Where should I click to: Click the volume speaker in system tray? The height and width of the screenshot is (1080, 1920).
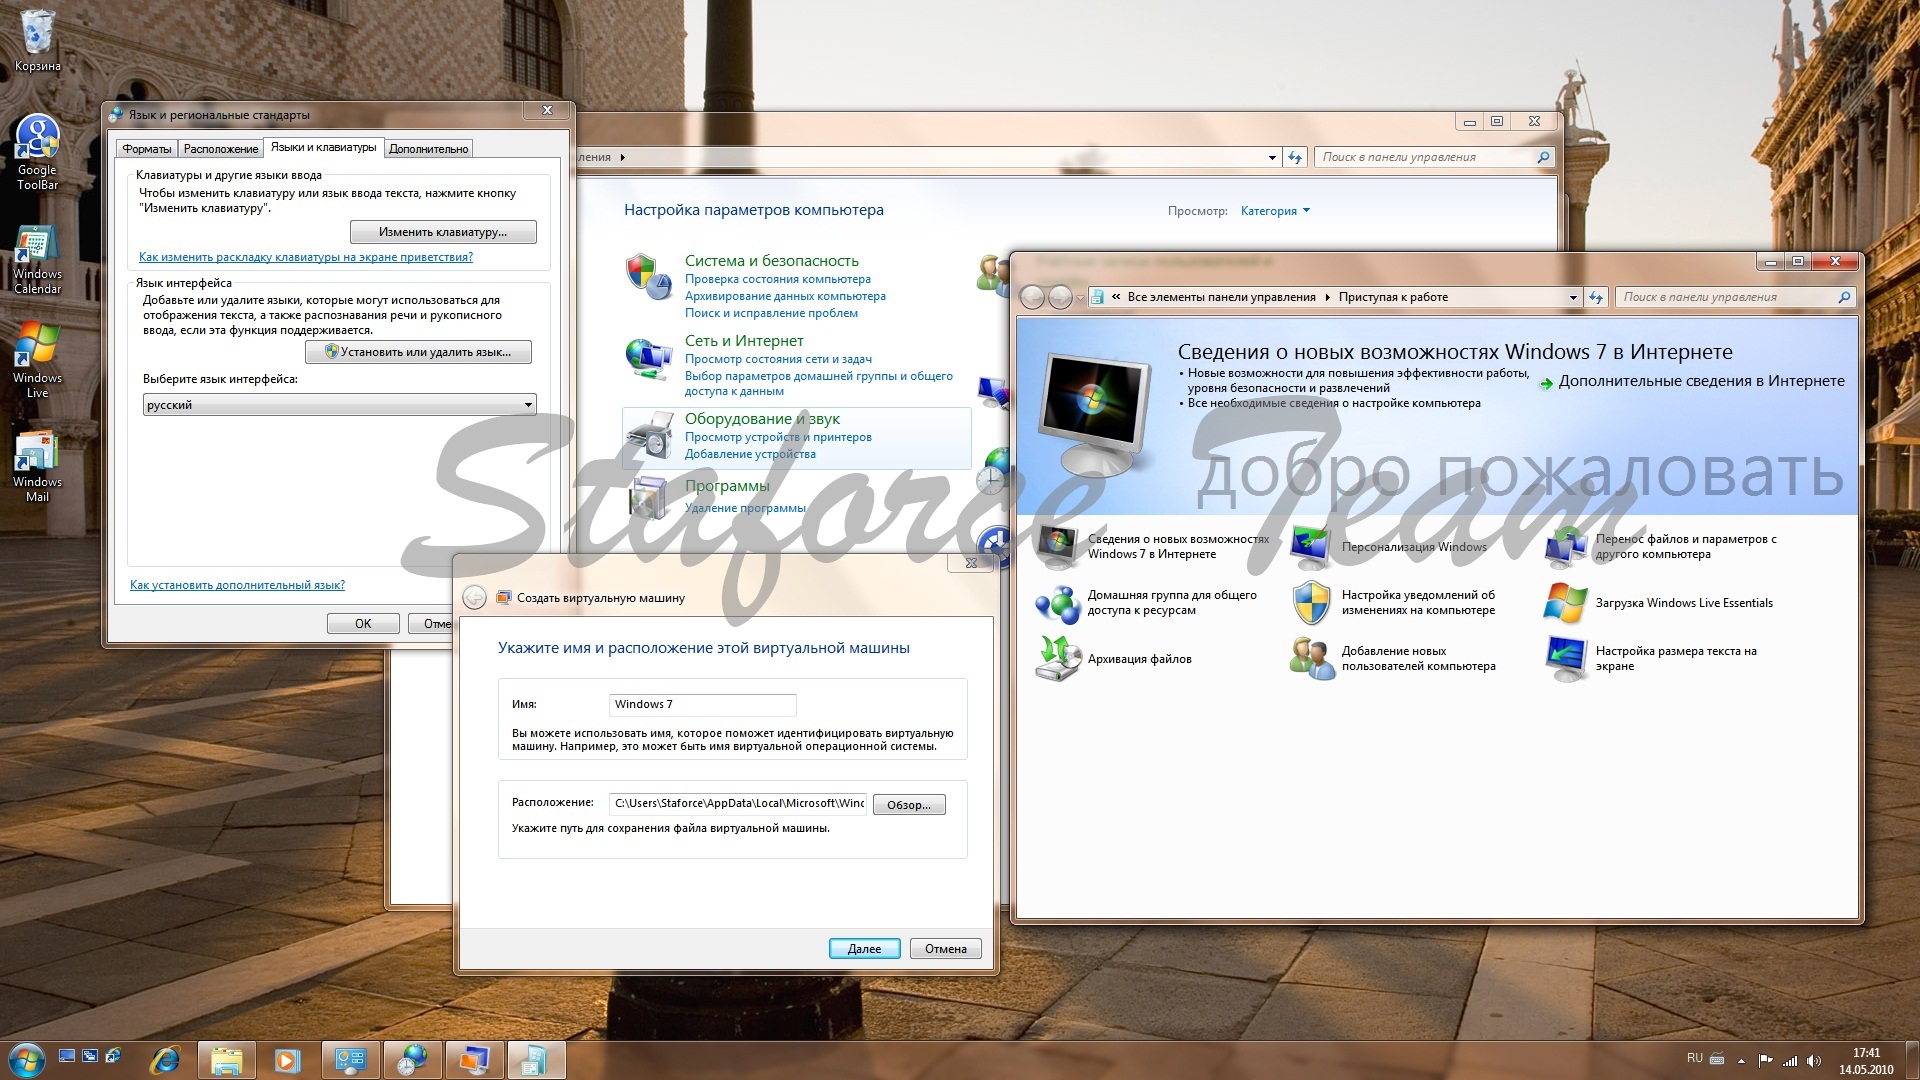click(x=1814, y=1059)
